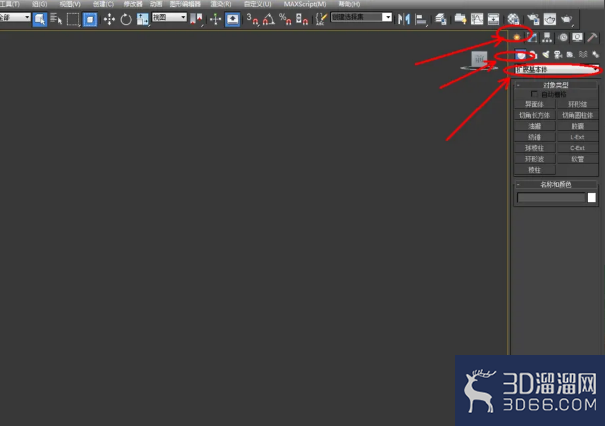Activate the Select and Move tool
Screen dimensions: 605x426
tap(110, 19)
